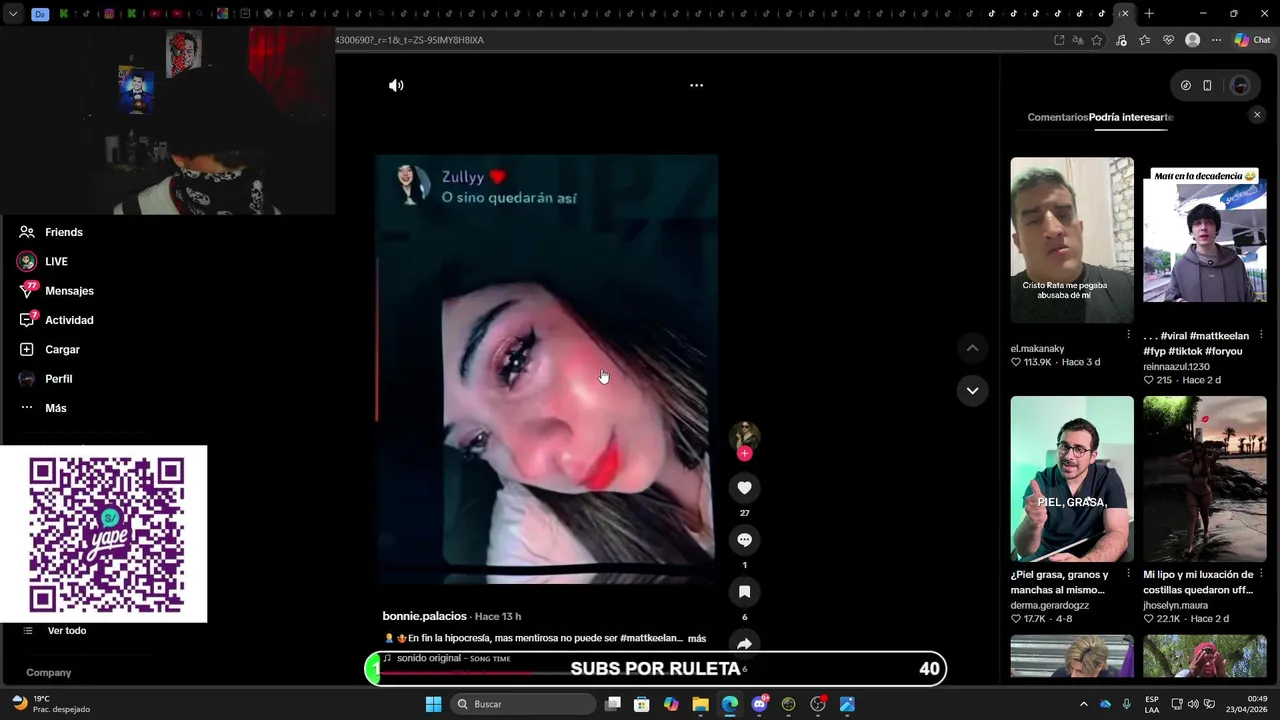Open options for el.makanaky video
1280x720 pixels.
1128,335
